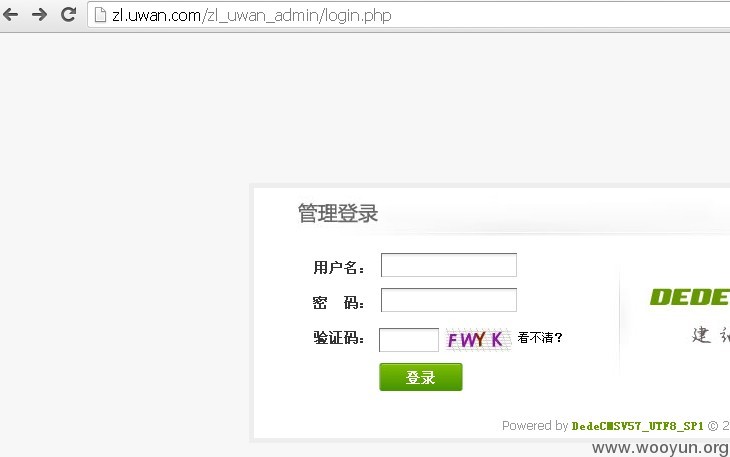
Task: Click the green DEDE logo
Action: tap(689, 297)
